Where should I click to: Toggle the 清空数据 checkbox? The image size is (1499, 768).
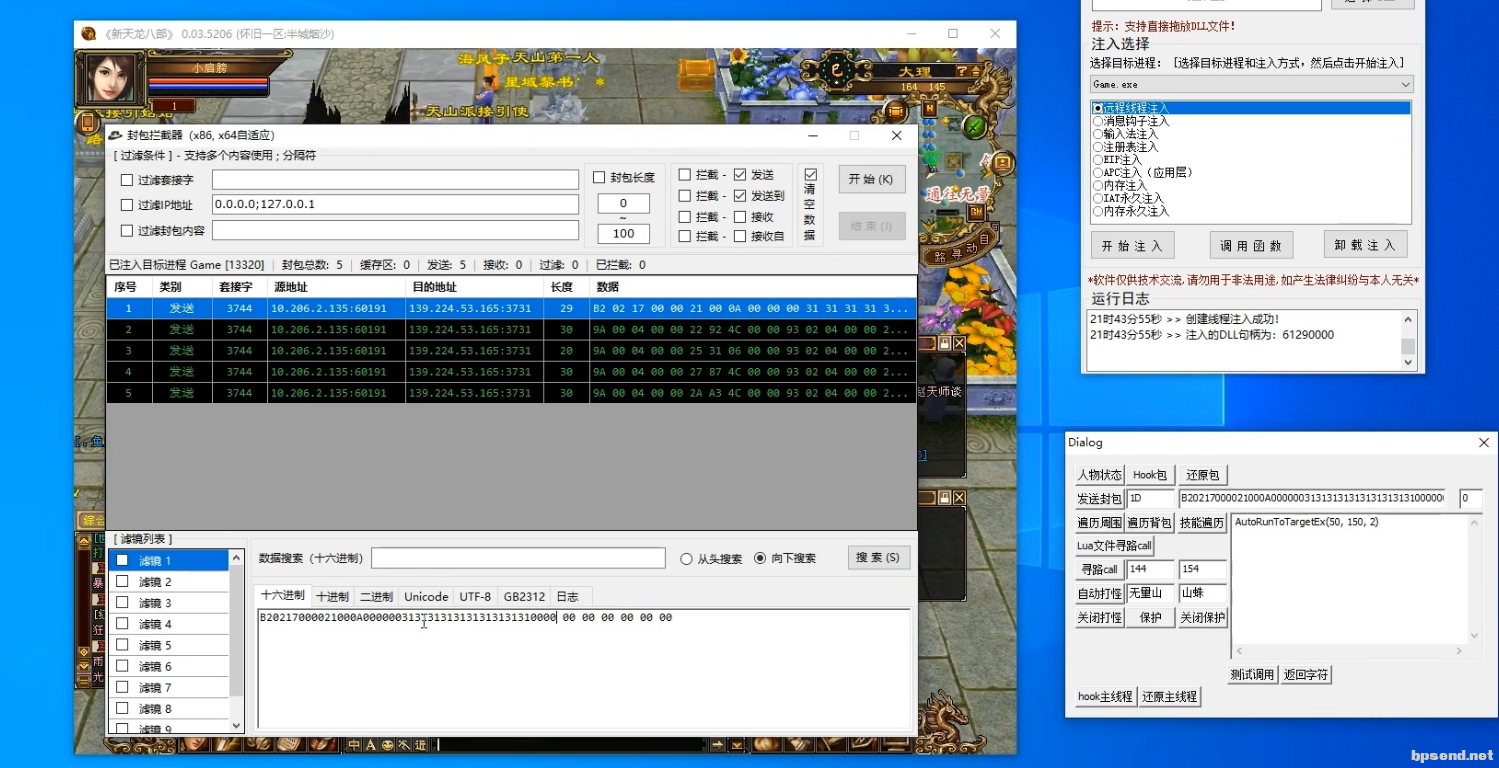[x=811, y=175]
